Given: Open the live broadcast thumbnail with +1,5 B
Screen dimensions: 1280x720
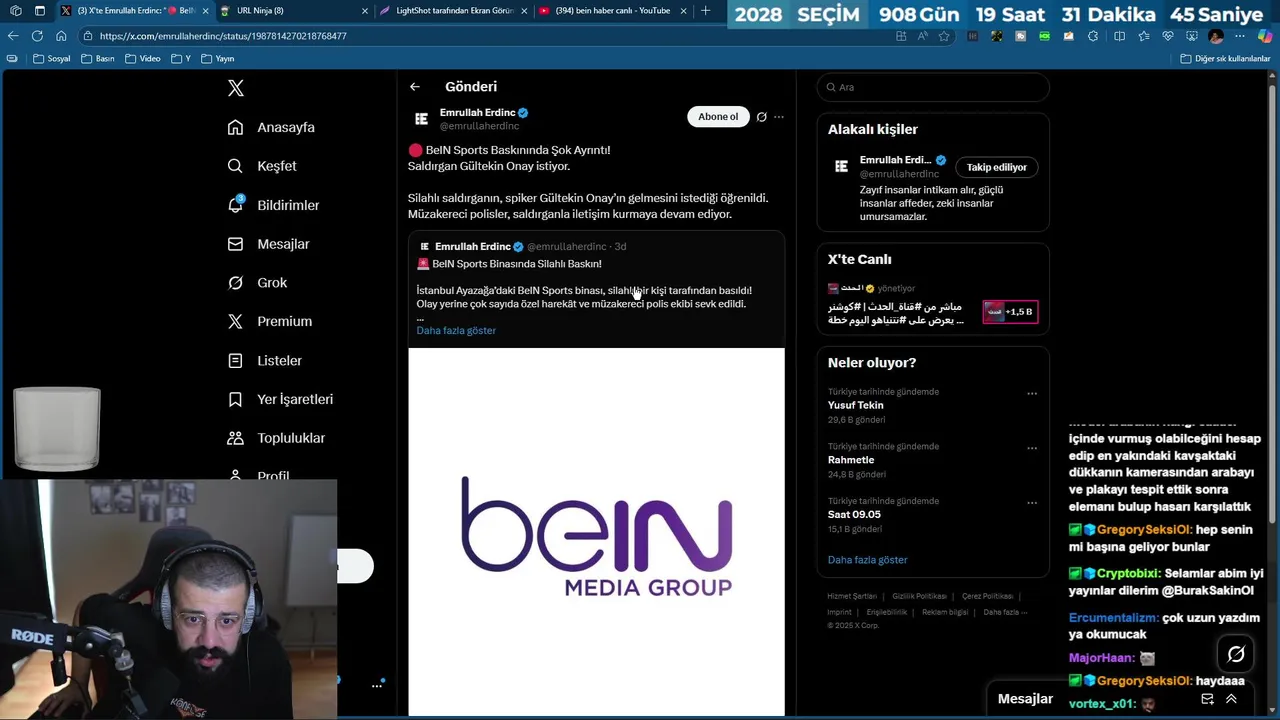Looking at the screenshot, I should click(x=1010, y=312).
